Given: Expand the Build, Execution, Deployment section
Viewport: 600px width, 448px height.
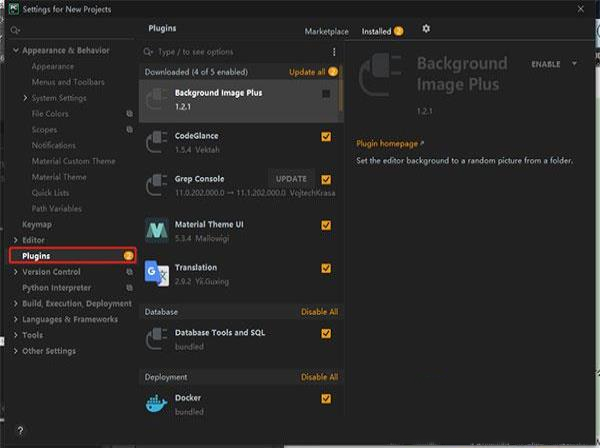Looking at the screenshot, I should [15, 303].
